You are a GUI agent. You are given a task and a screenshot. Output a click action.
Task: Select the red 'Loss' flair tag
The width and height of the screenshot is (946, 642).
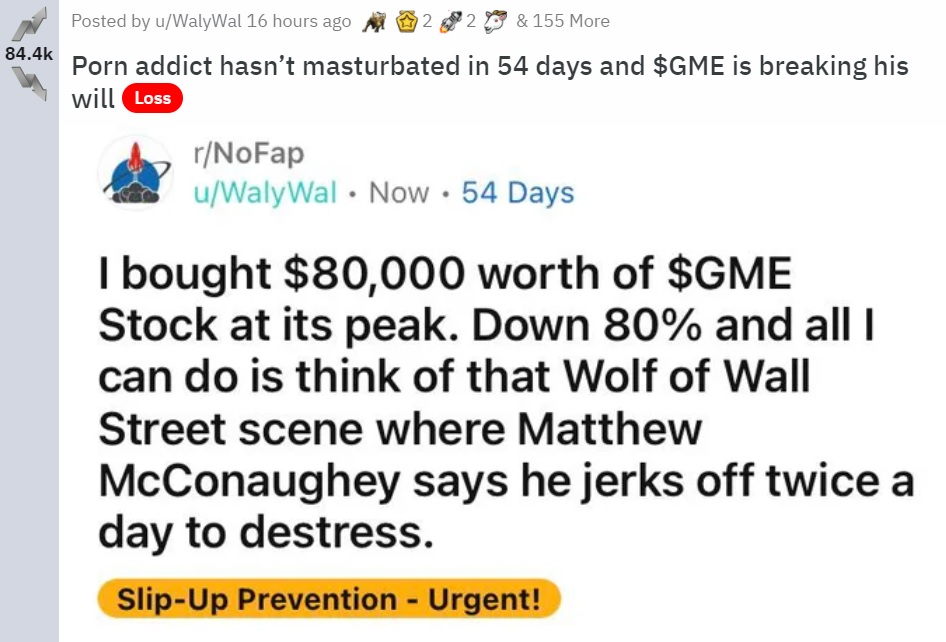coord(152,98)
